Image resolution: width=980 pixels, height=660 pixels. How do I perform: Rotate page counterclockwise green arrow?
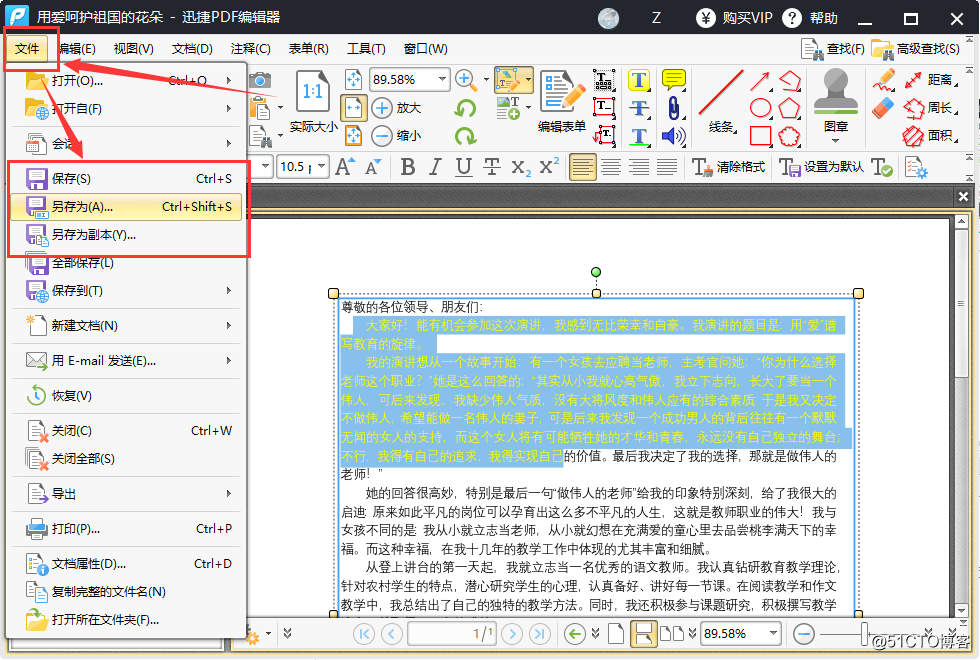[465, 108]
